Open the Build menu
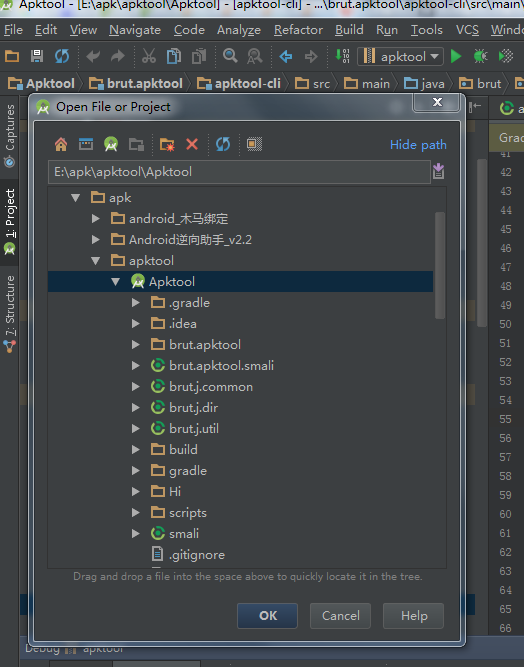This screenshot has width=524, height=667. click(x=349, y=30)
